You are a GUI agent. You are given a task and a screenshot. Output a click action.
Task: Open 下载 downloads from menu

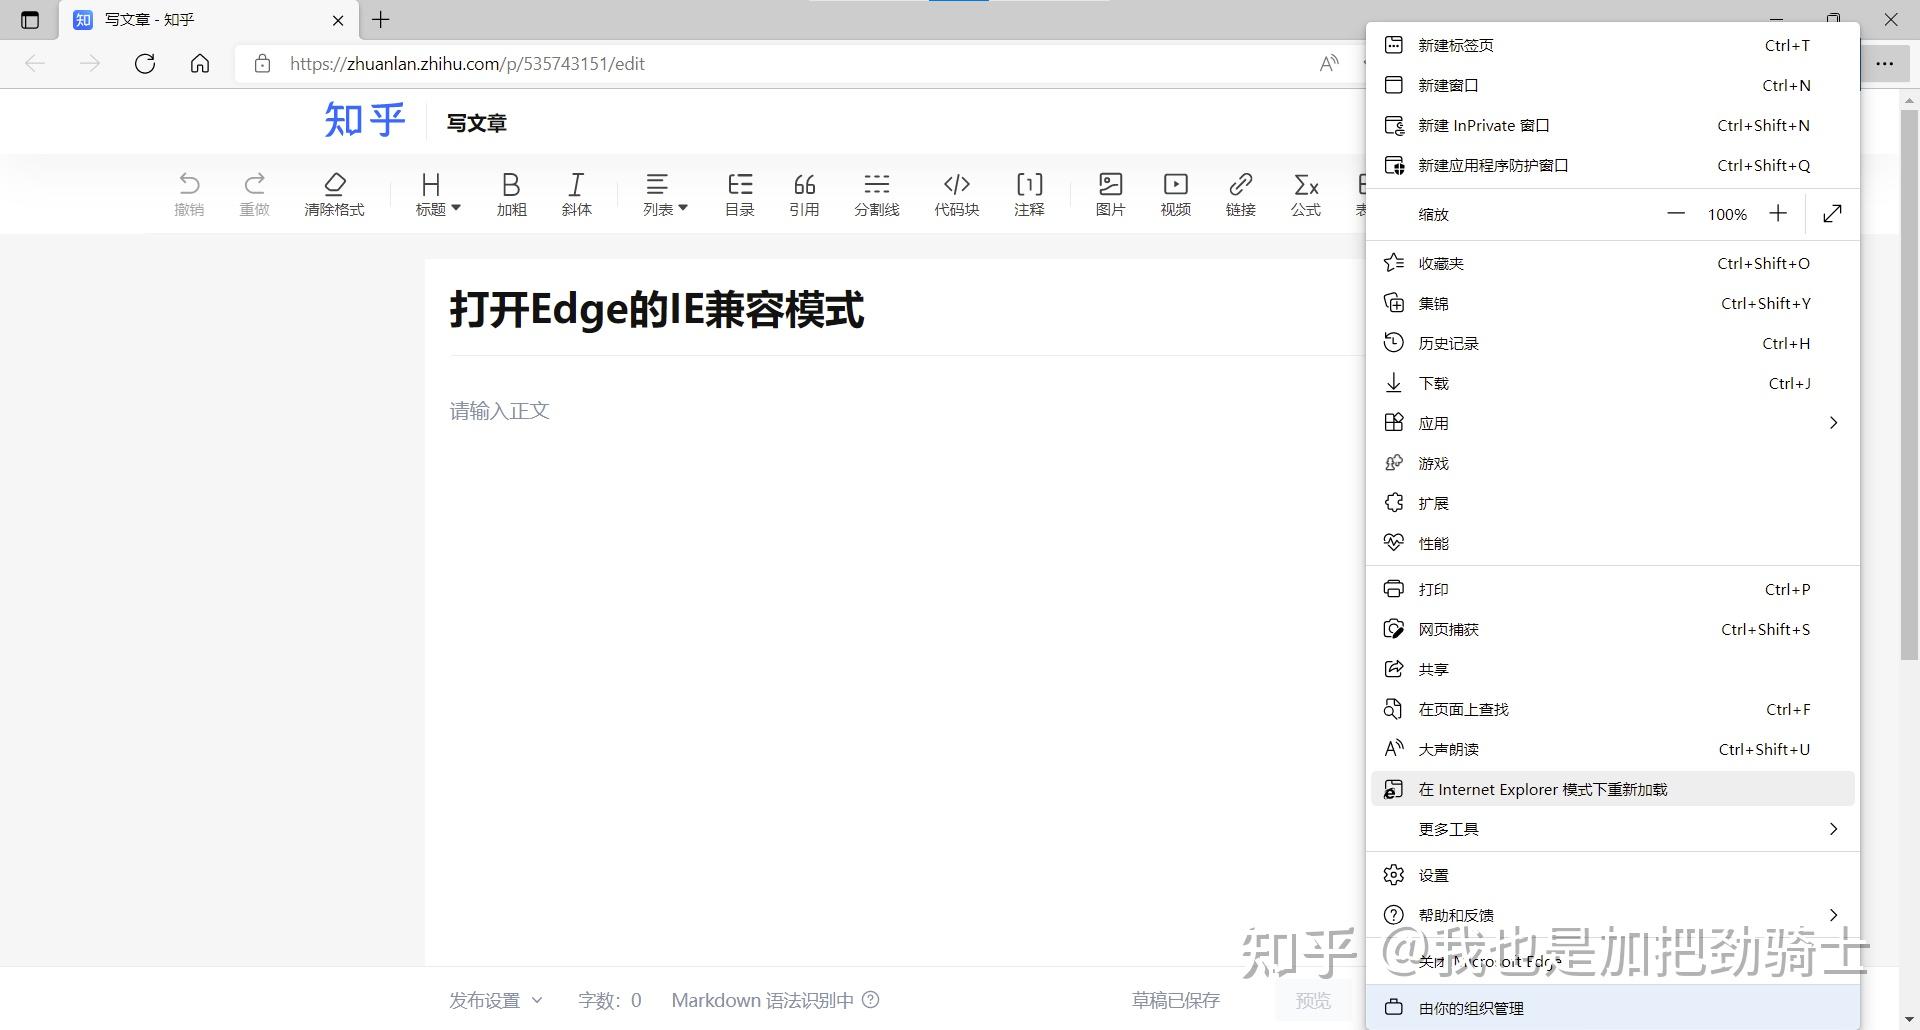[1613, 383]
